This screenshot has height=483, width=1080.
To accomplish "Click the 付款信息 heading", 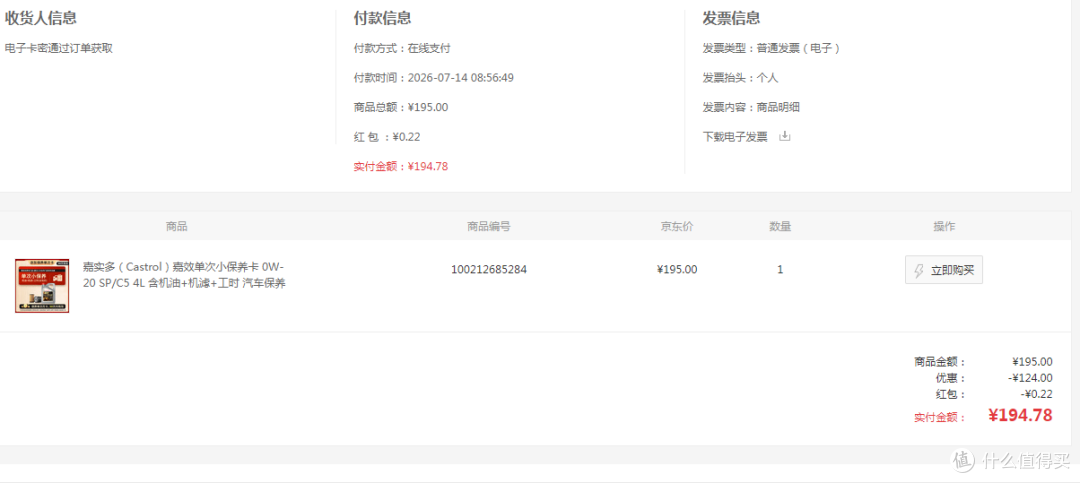I will click(382, 18).
